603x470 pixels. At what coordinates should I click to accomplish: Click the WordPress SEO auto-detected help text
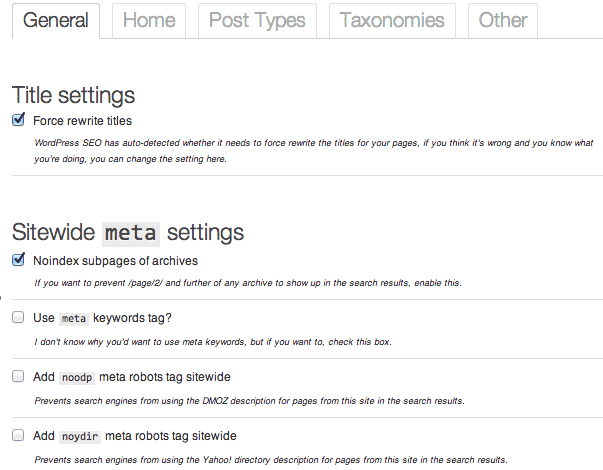tap(314, 151)
